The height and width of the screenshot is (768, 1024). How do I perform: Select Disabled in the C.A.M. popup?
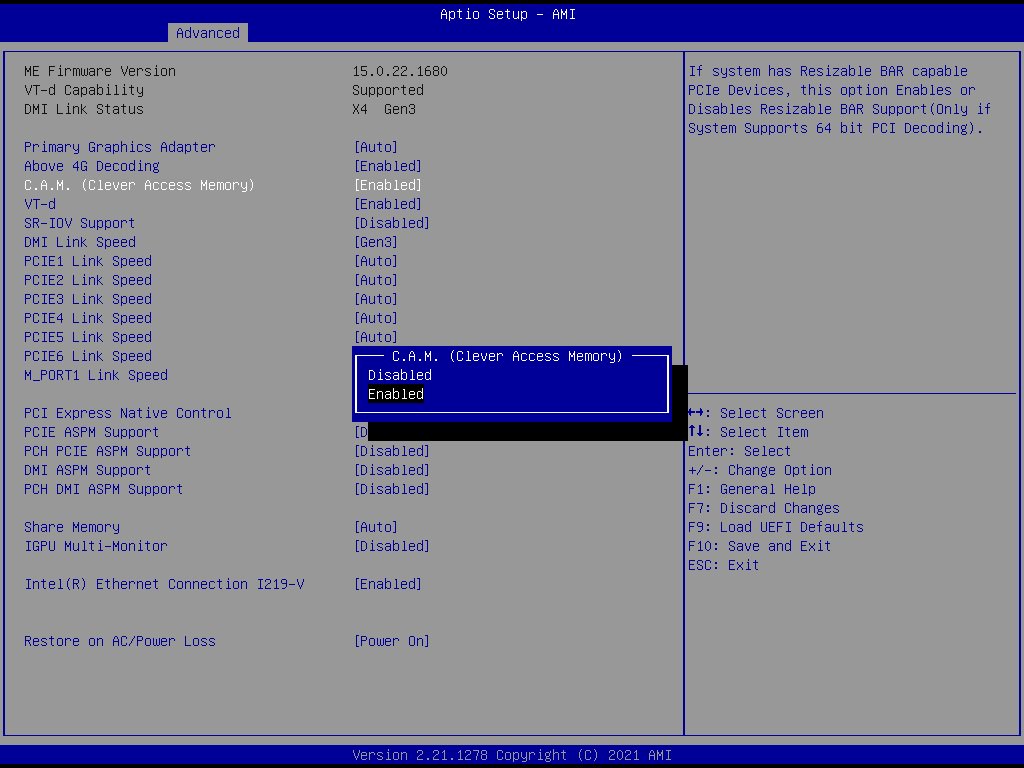(x=400, y=375)
